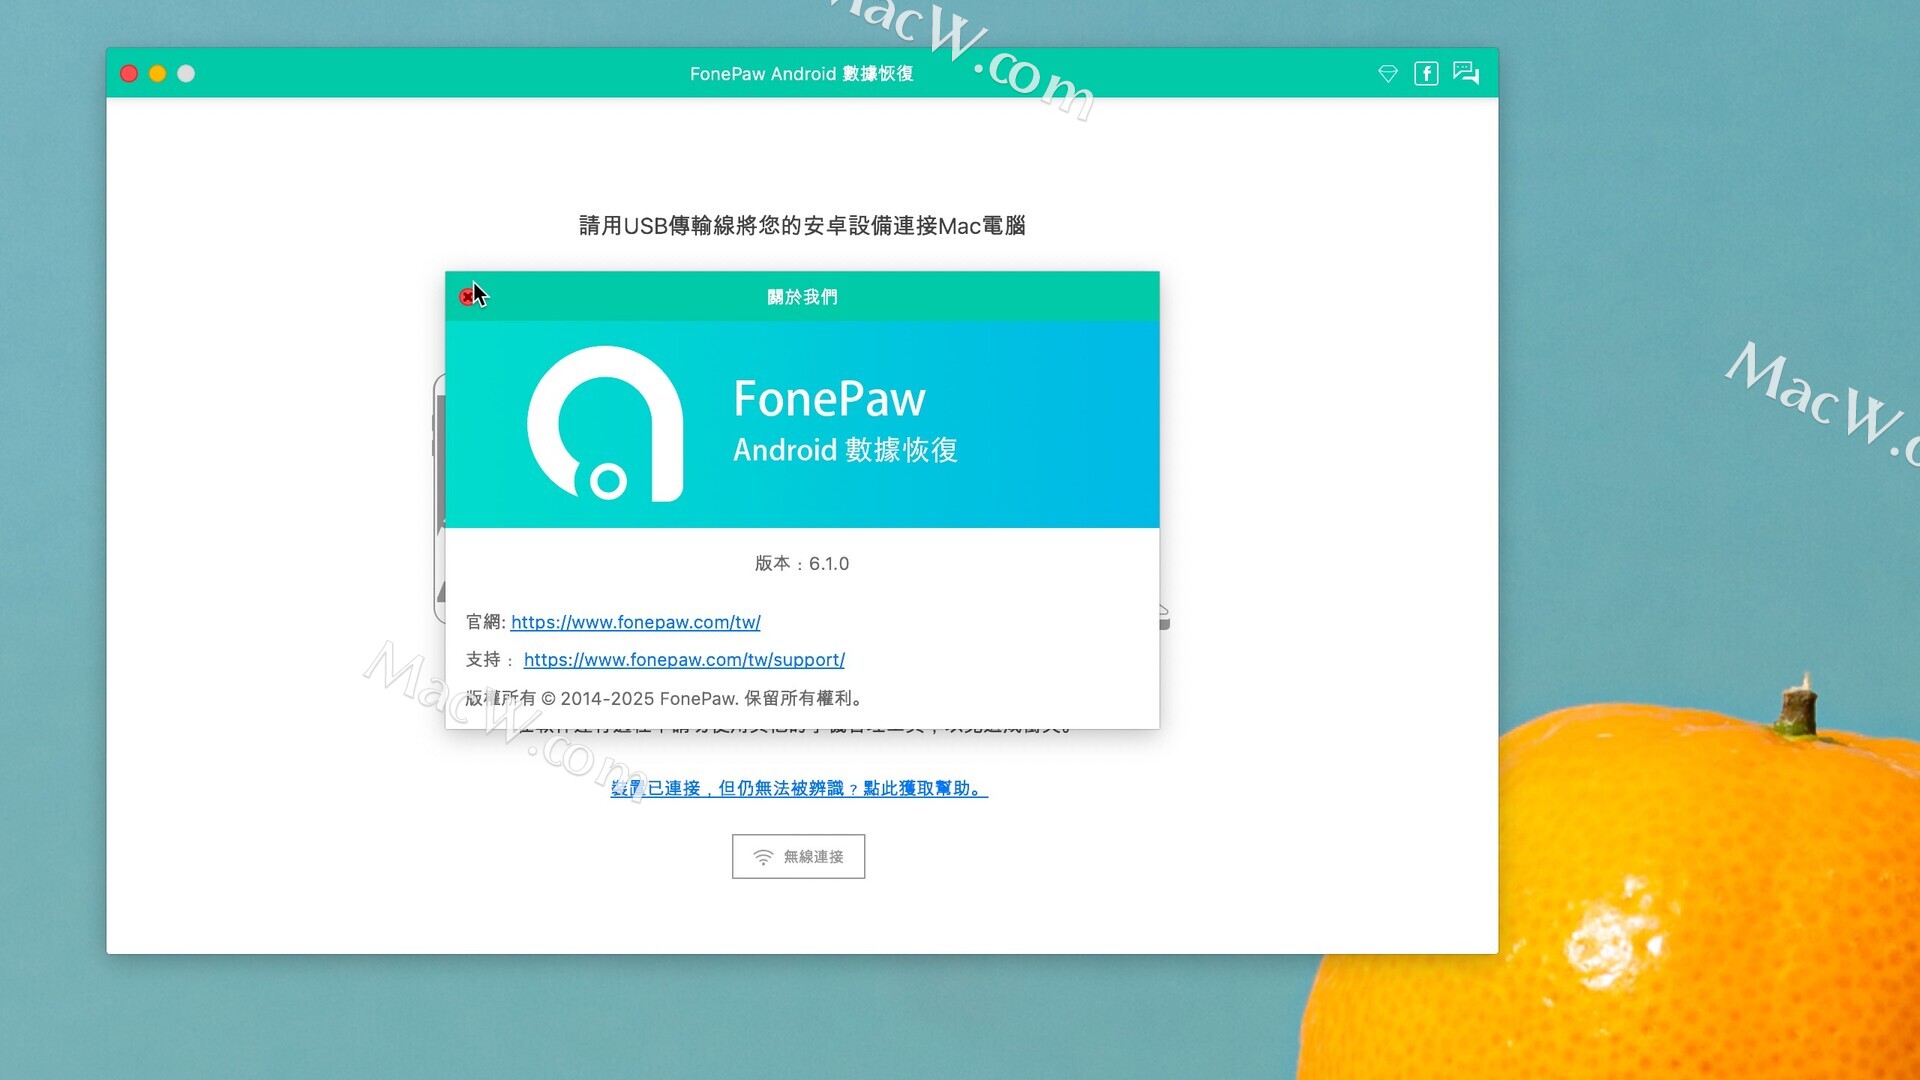
Task: Click the Wi-Fi icon on the wireless button
Action: tap(763, 857)
